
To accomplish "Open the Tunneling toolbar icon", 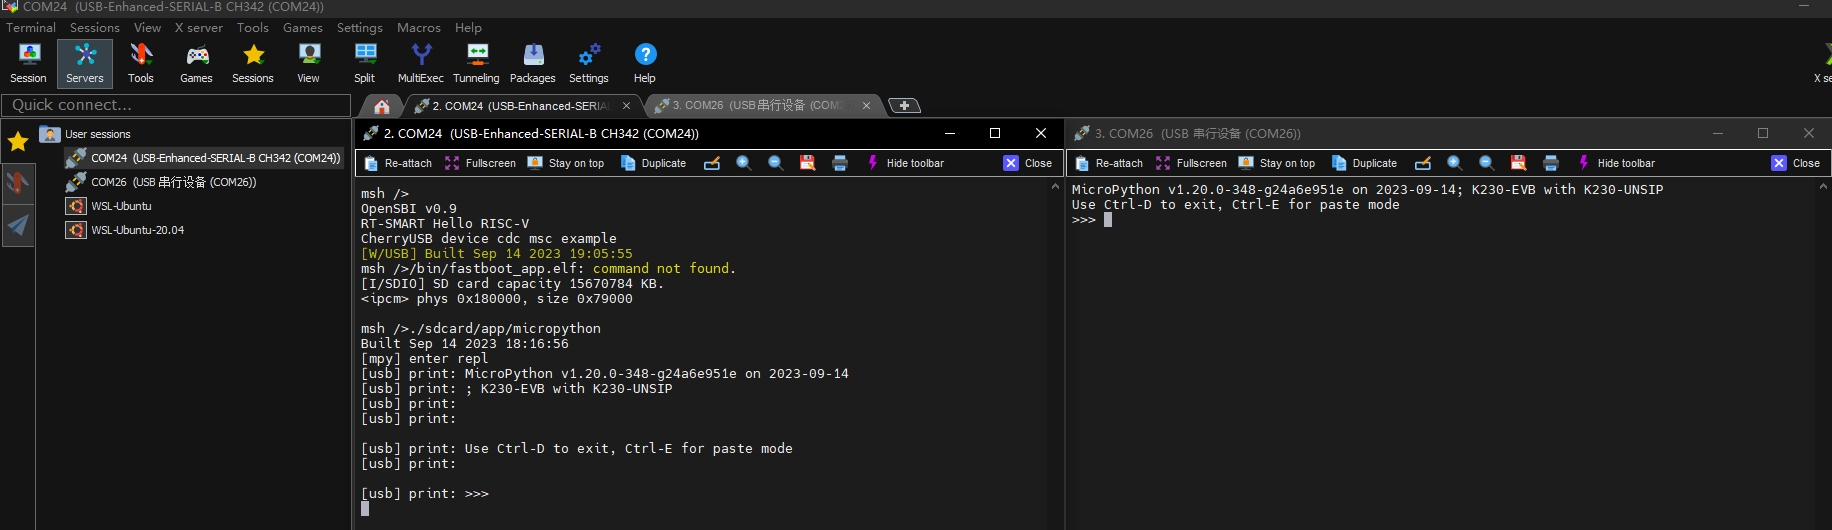I will tap(477, 63).
